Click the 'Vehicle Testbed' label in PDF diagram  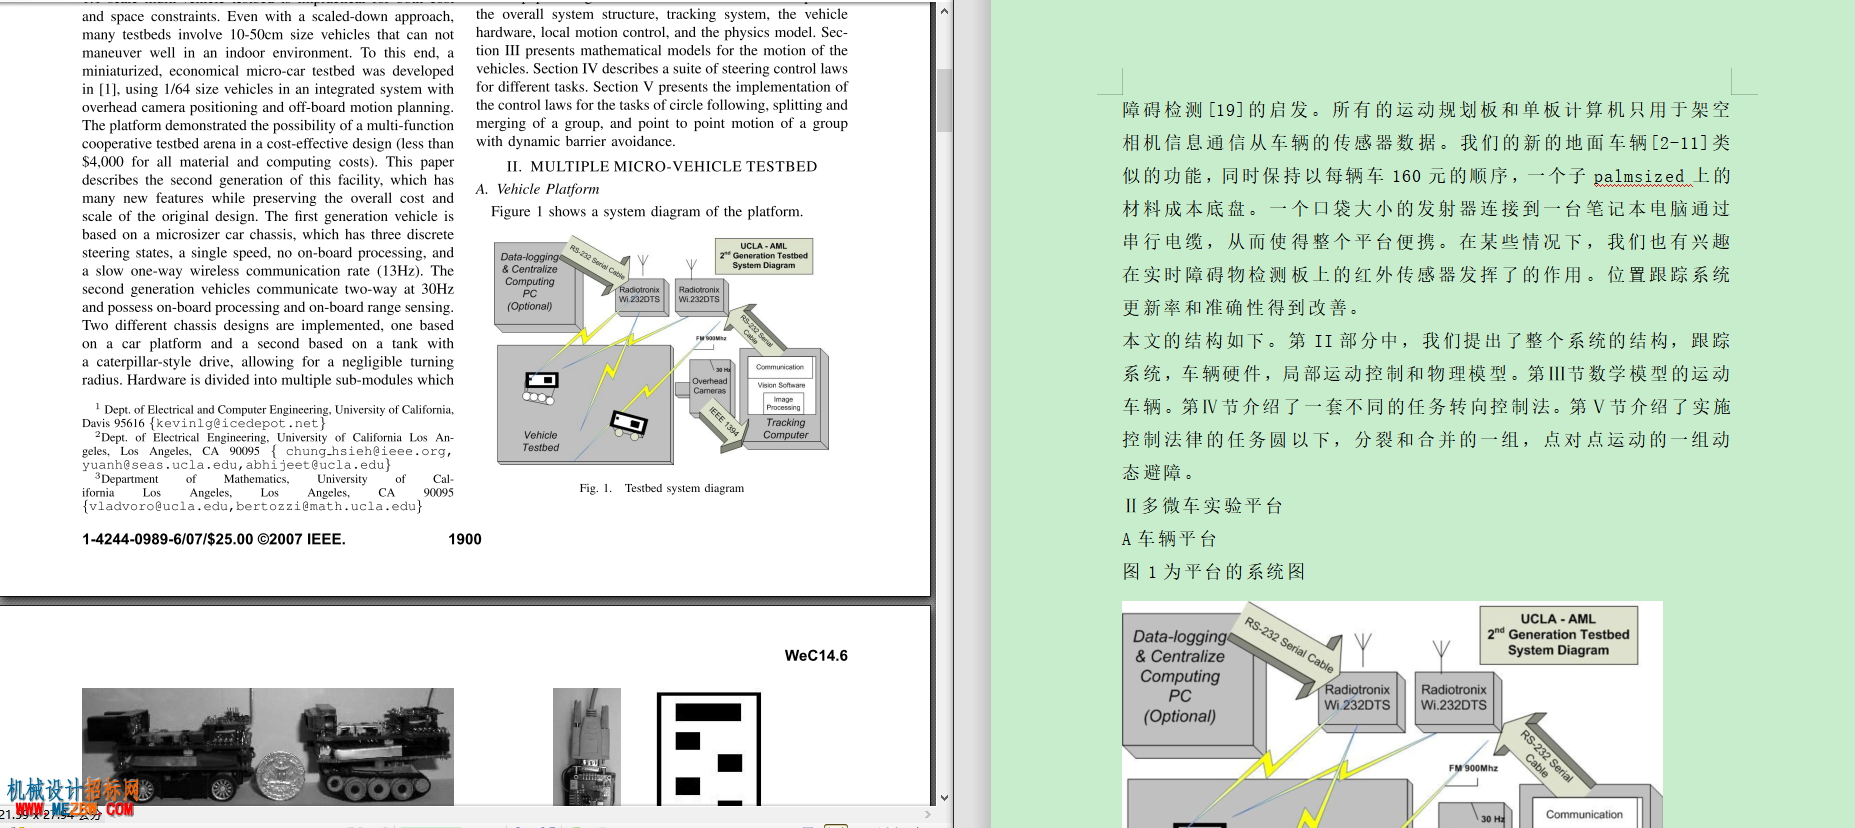pyautogui.click(x=541, y=441)
